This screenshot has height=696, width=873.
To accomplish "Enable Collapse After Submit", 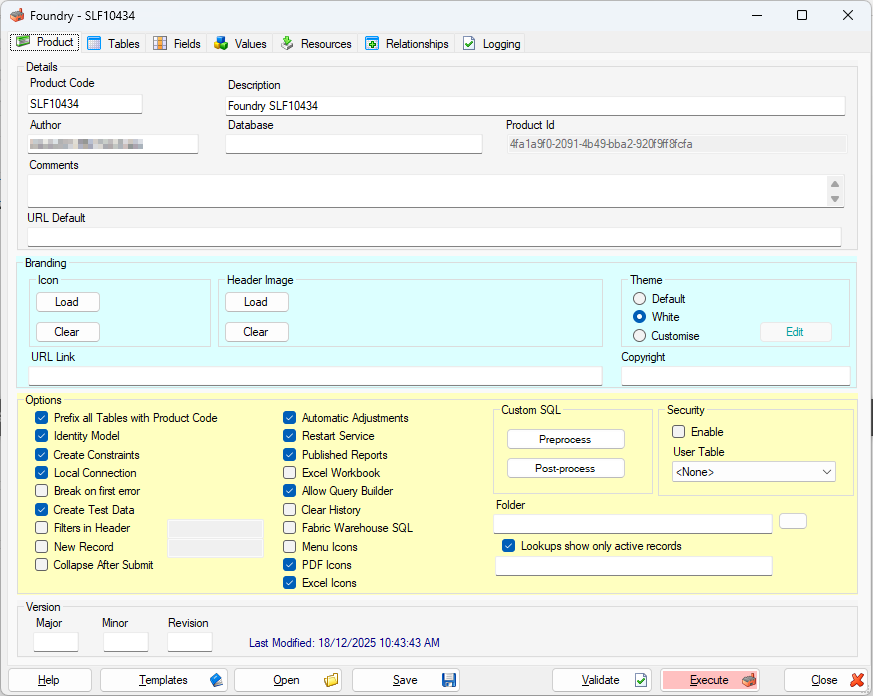I will pos(42,565).
